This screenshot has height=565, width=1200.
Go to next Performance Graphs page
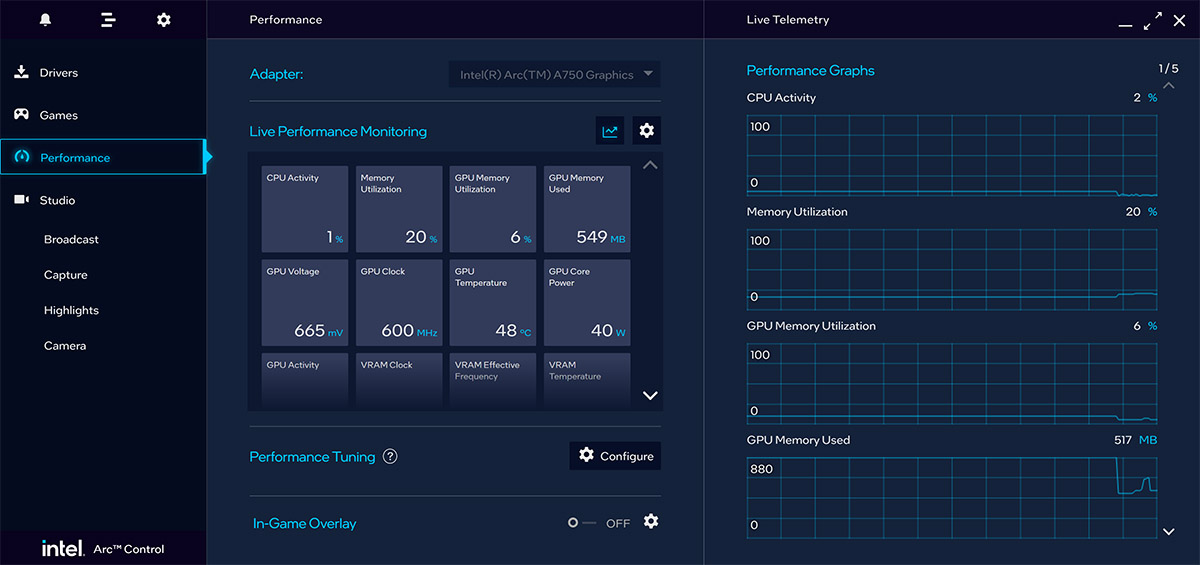pos(1169,532)
